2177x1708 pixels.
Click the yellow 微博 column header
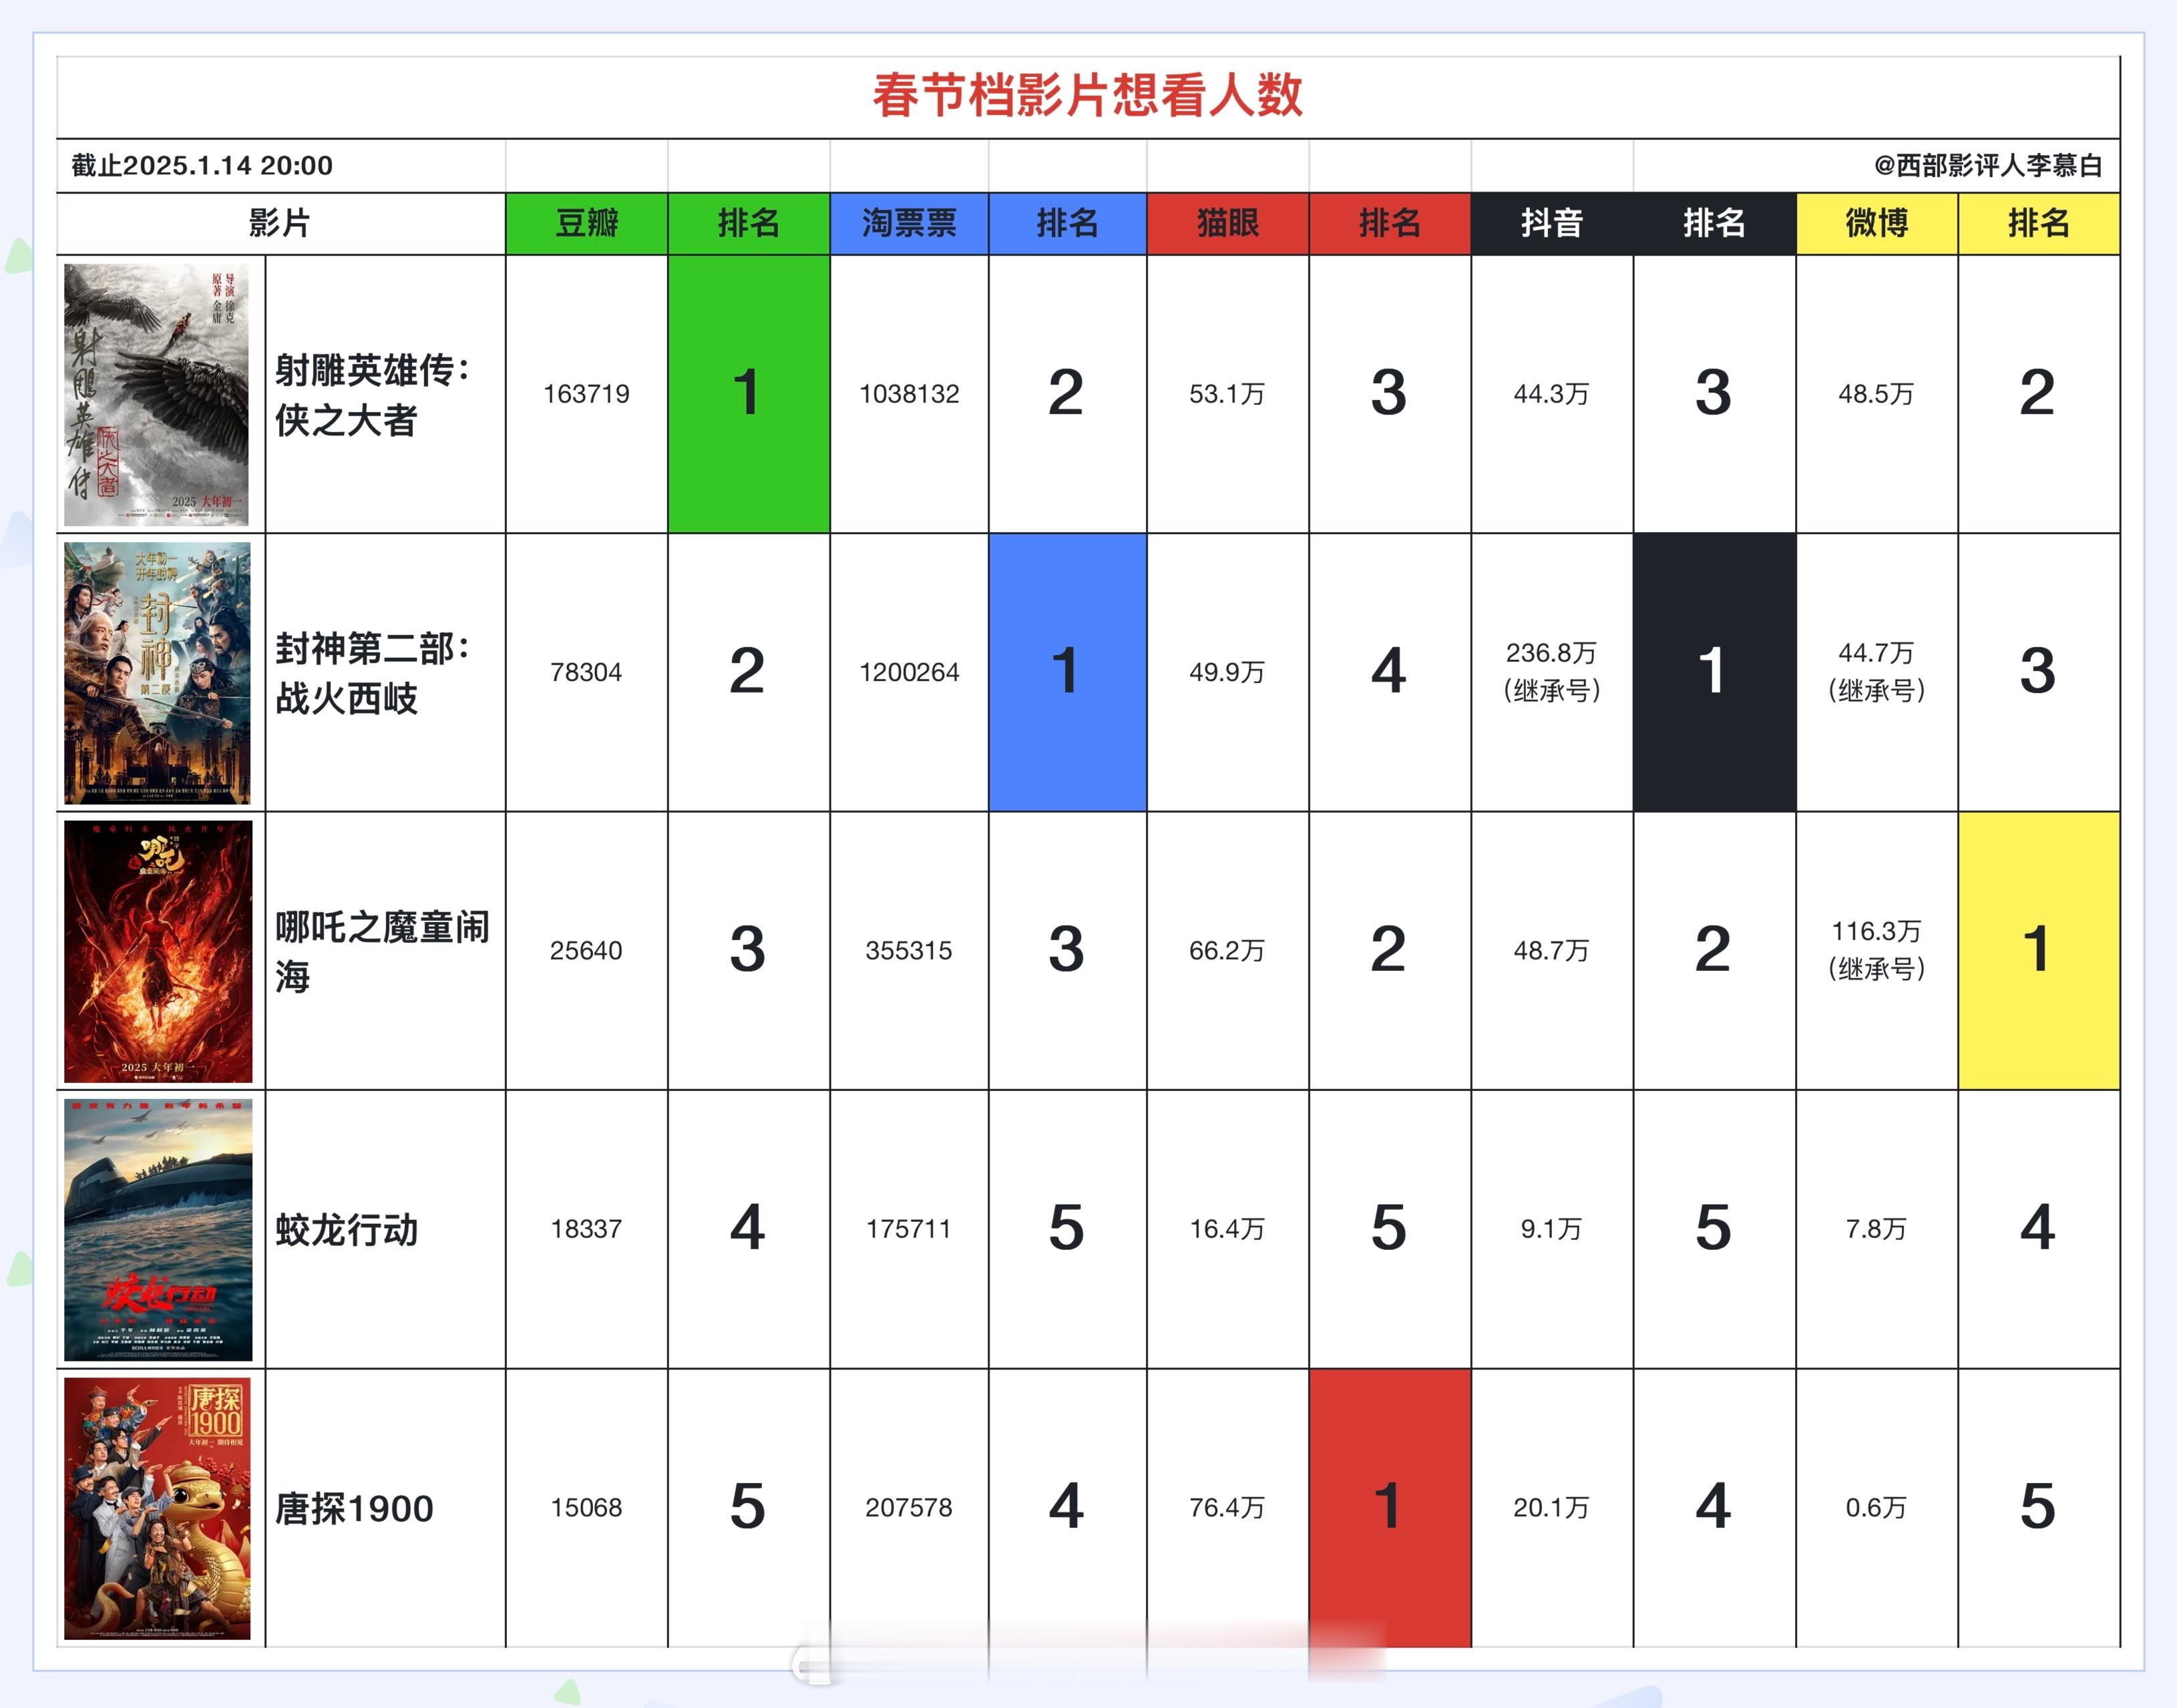coord(1877,223)
